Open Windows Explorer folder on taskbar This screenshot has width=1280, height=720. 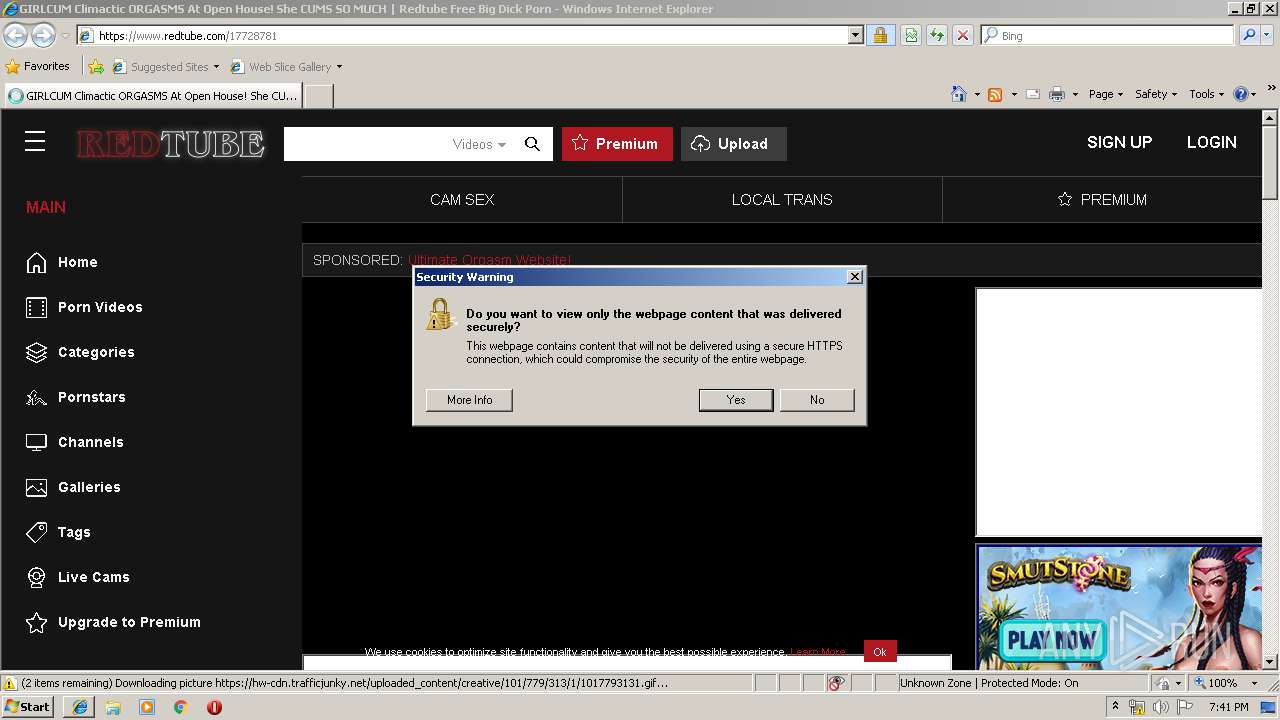tap(113, 707)
